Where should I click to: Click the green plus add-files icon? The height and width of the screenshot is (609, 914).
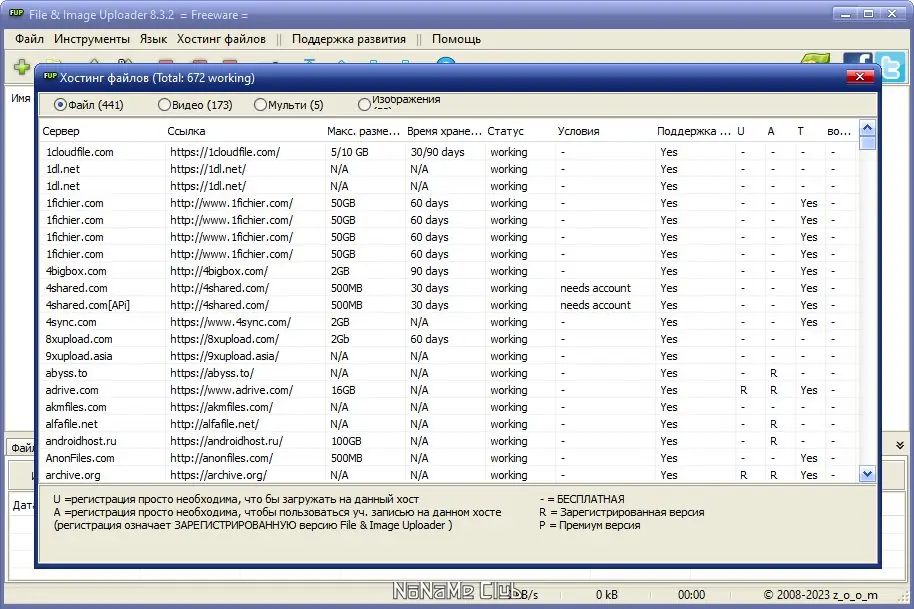[x=22, y=66]
